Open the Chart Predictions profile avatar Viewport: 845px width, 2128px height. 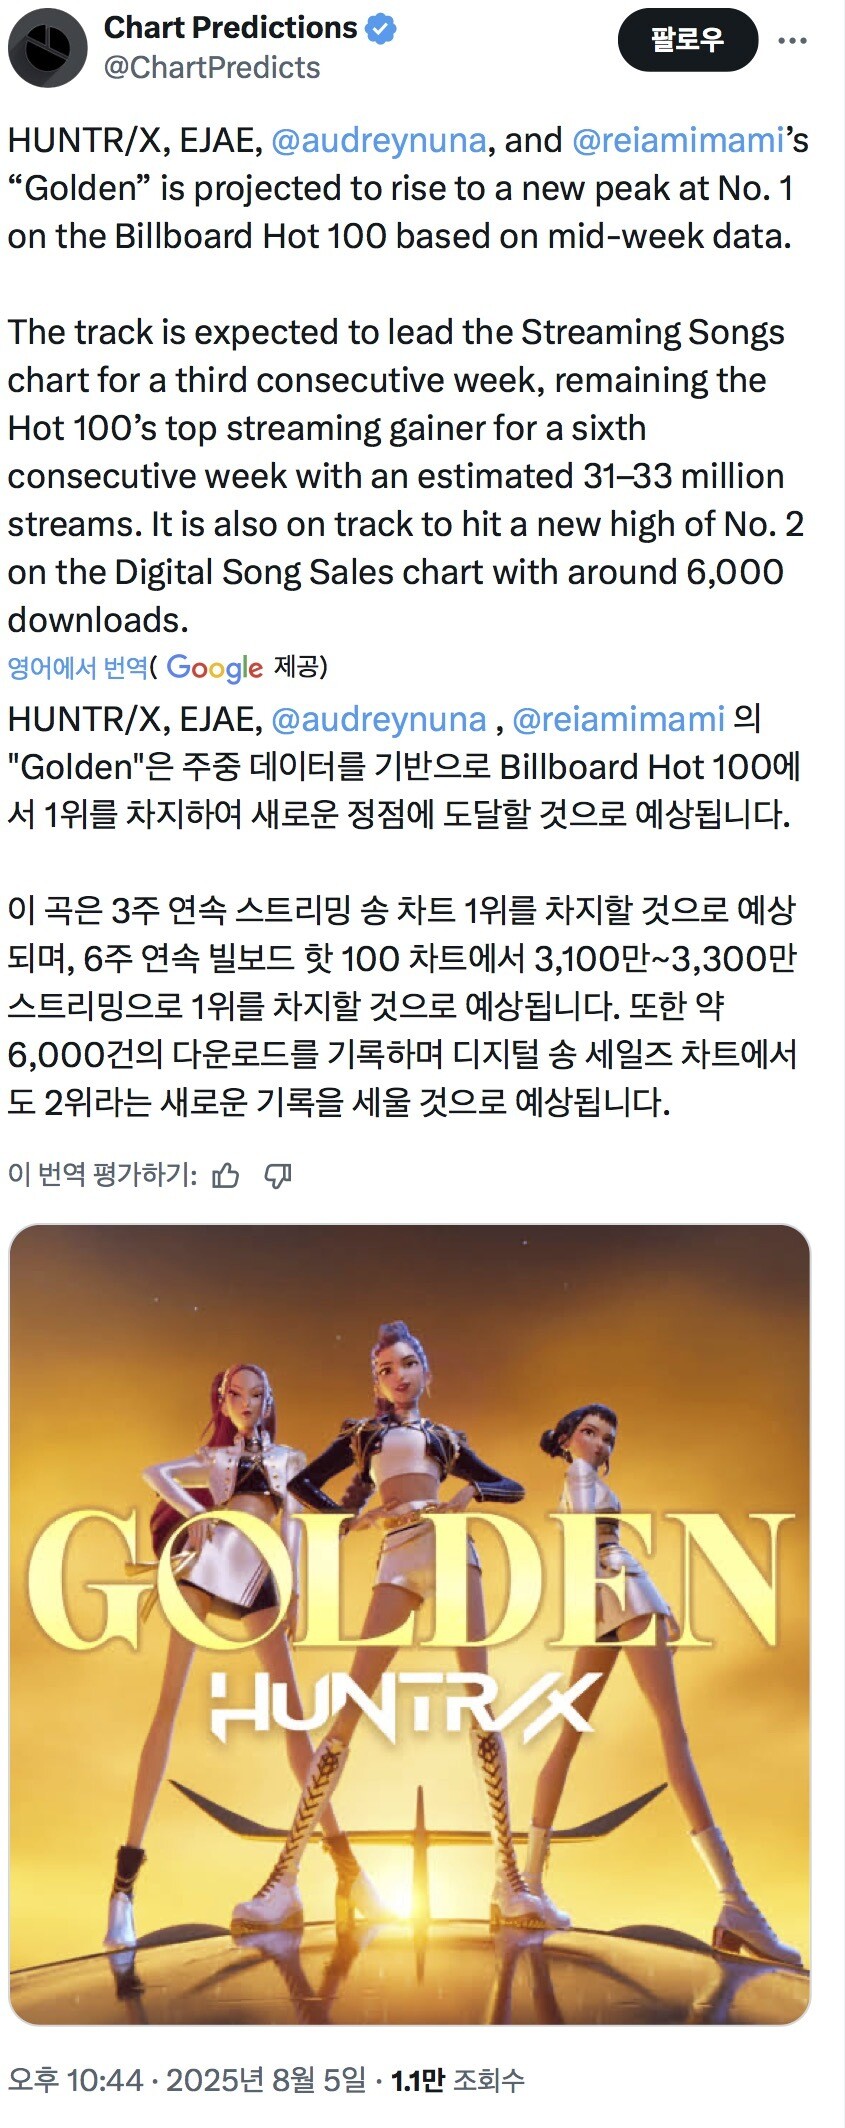click(x=46, y=47)
